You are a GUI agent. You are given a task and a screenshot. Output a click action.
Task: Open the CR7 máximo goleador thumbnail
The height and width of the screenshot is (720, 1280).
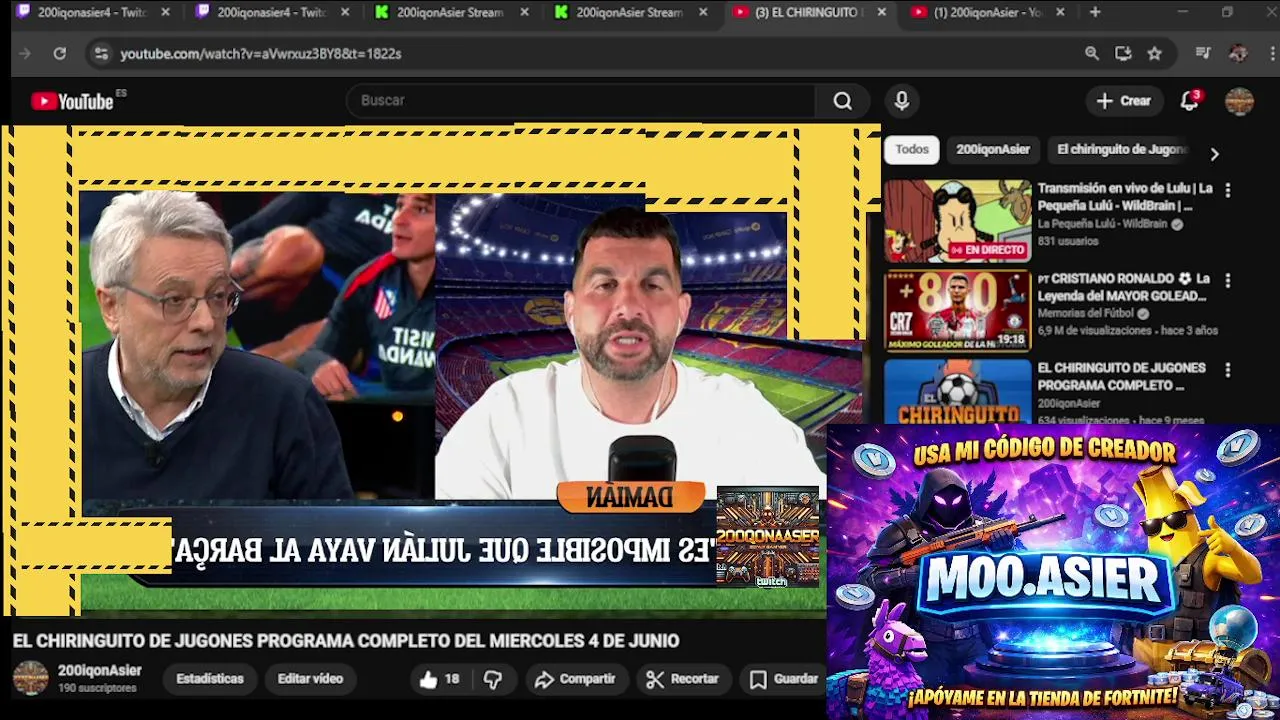957,310
